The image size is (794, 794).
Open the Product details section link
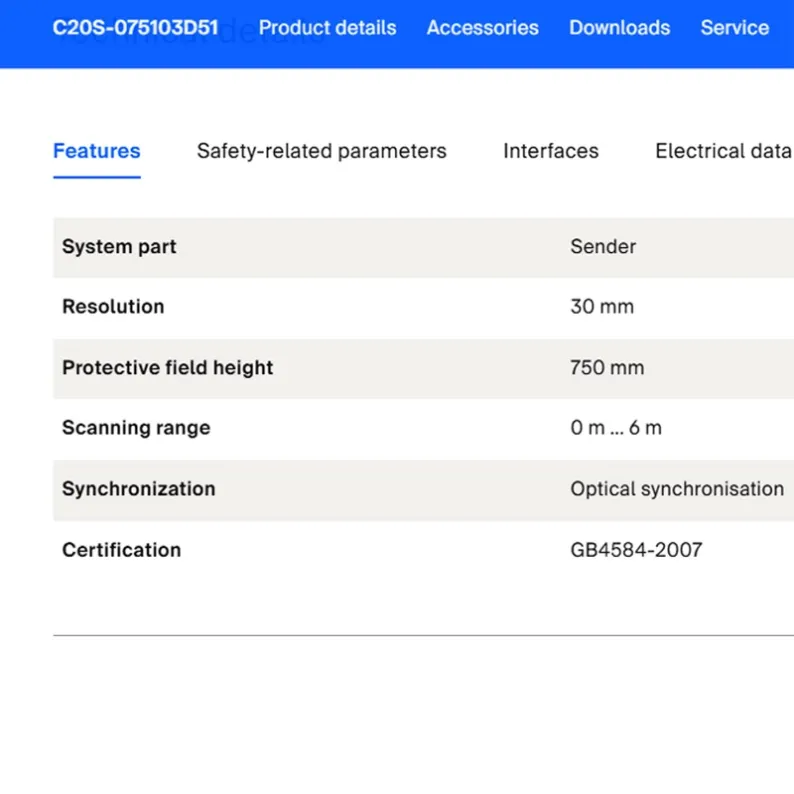(x=327, y=28)
